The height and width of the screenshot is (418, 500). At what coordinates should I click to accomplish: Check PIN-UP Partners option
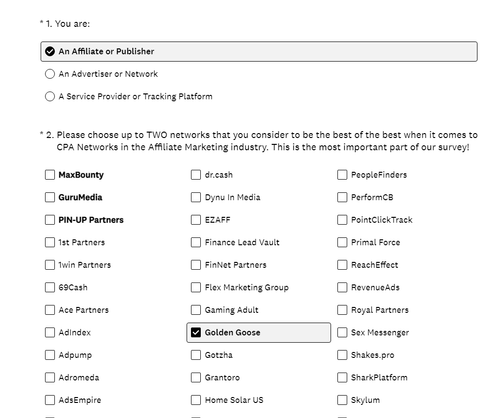pyautogui.click(x=50, y=220)
